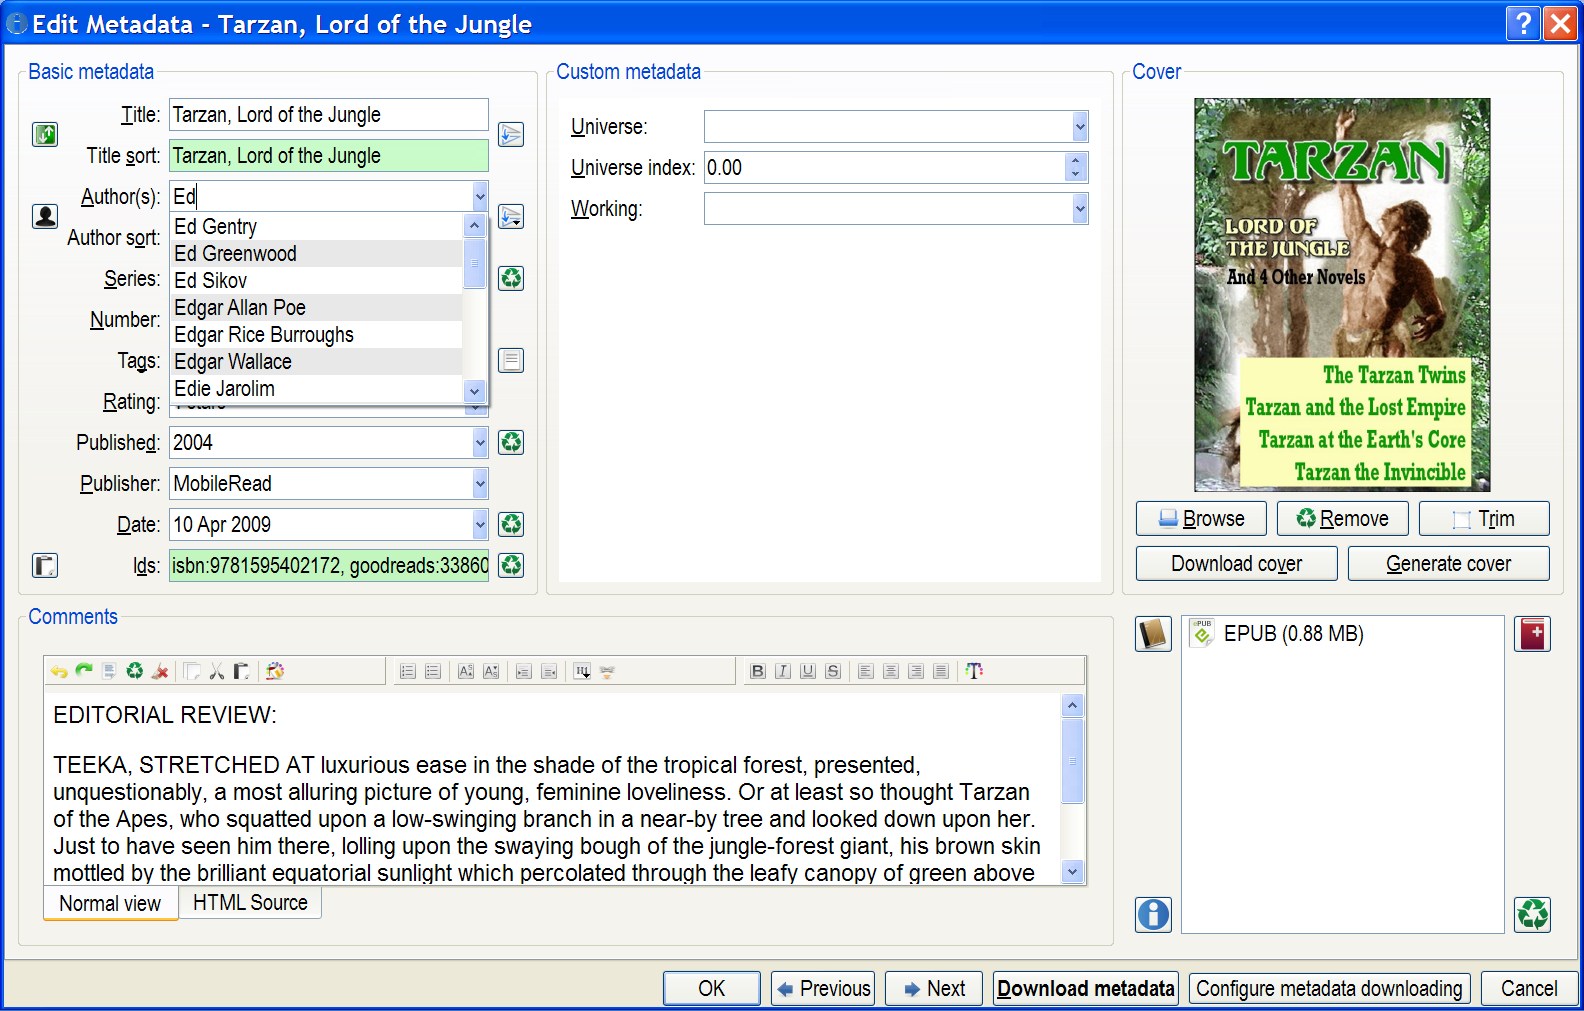The width and height of the screenshot is (1584, 1011).
Task: Click the Title input field
Action: coord(328,114)
